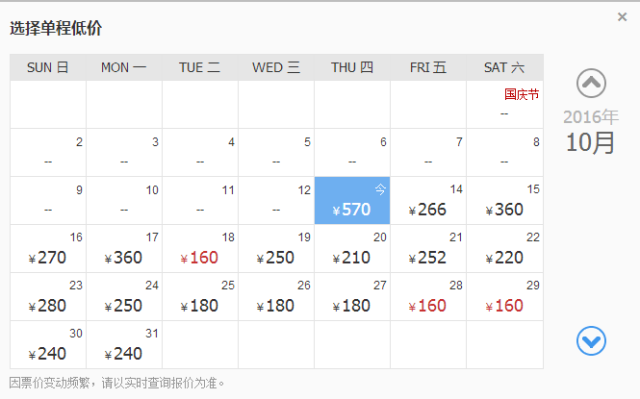Click October 5 date cell
Image resolution: width=640 pixels, height=399 pixels.
276,153
